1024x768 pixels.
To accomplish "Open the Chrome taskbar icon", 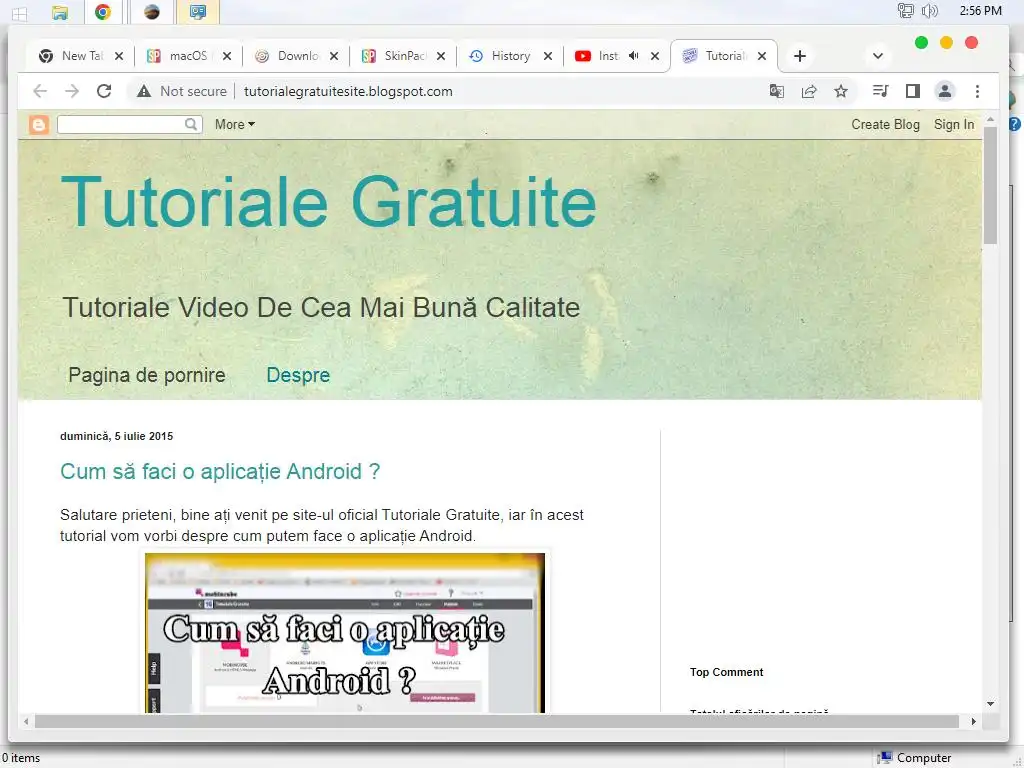I will pos(103,12).
